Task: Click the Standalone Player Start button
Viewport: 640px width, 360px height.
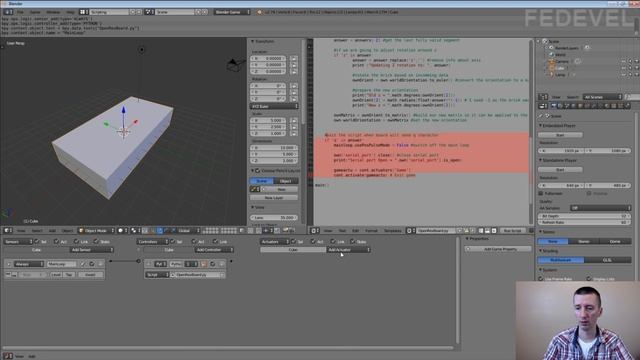Action: [560, 169]
